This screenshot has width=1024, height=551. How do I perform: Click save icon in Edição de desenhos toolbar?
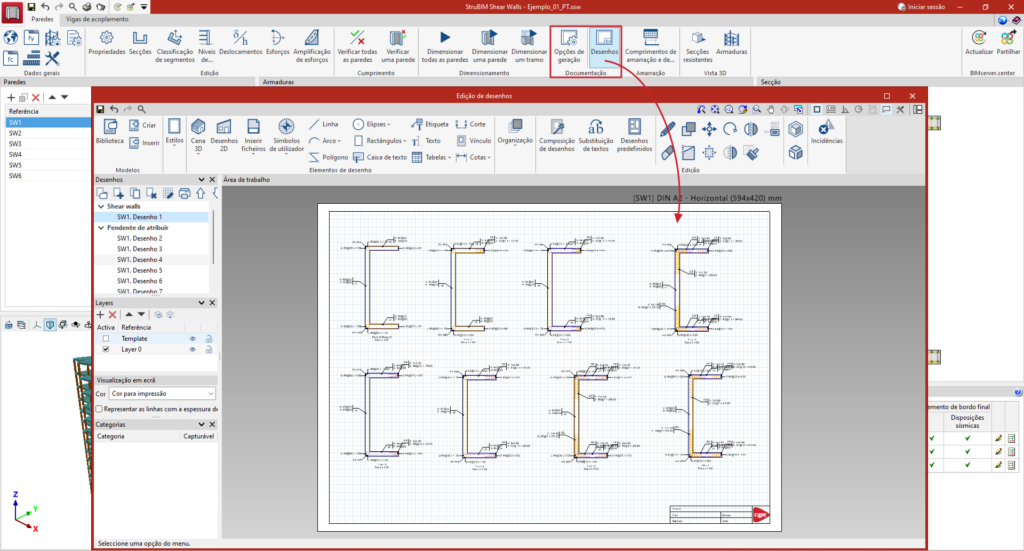click(x=100, y=110)
